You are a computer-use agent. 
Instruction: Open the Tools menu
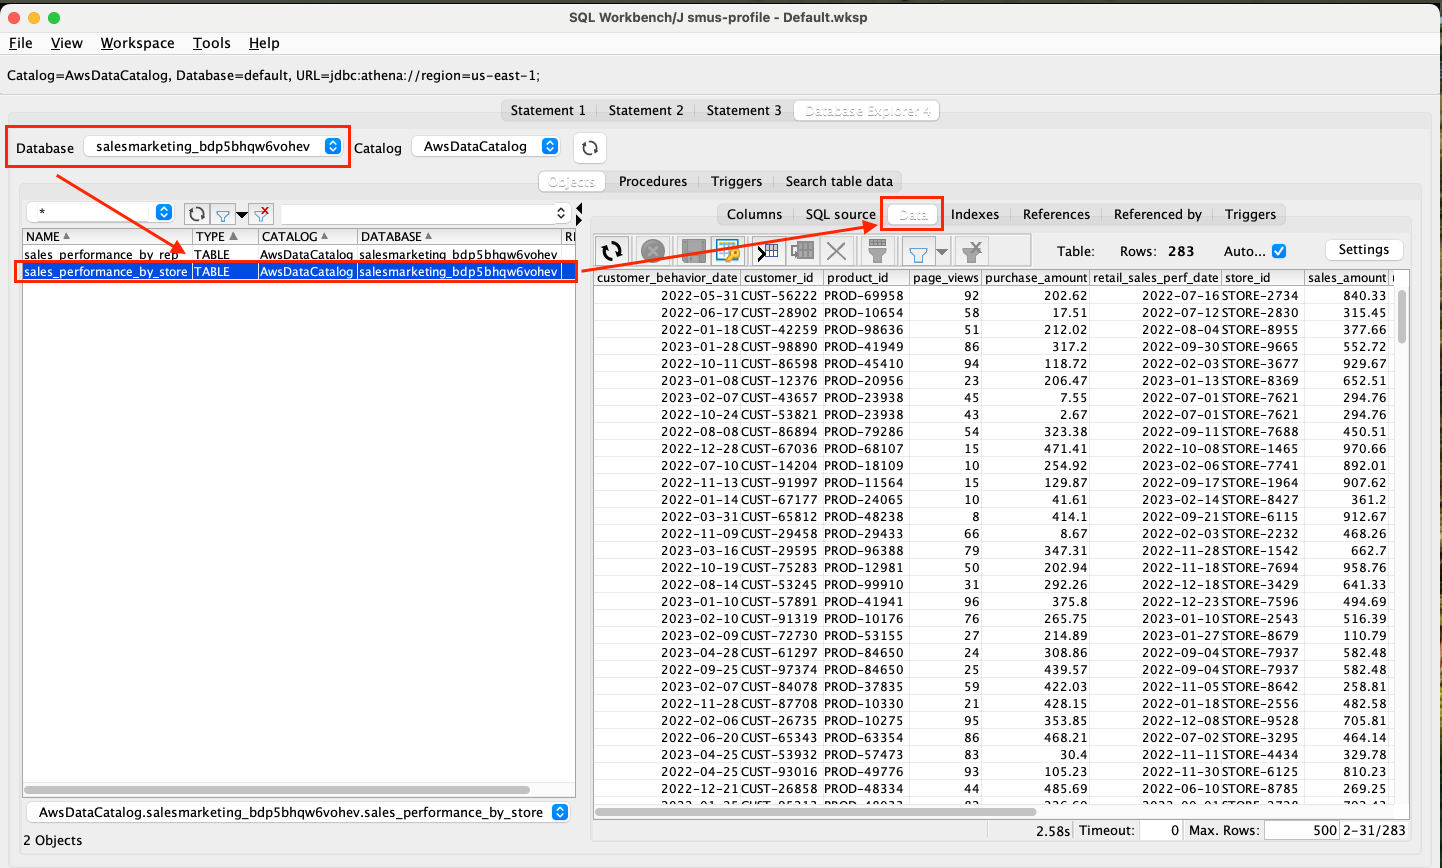[x=211, y=43]
